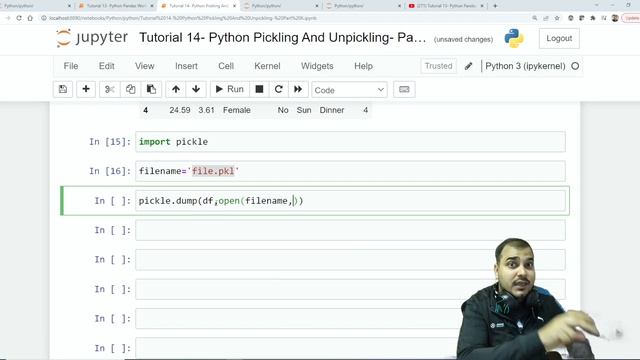640x360 pixels.
Task: Click the unsaved changes status text
Action: [x=463, y=40]
